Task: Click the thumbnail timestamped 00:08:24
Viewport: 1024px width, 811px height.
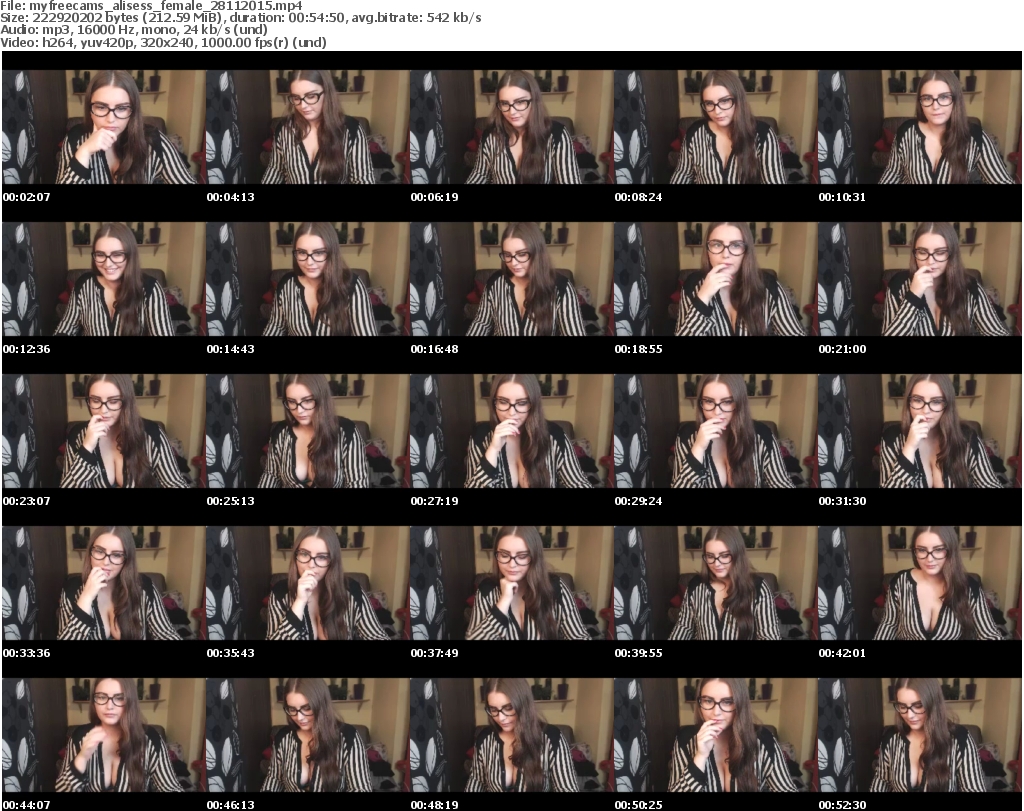Action: 715,127
